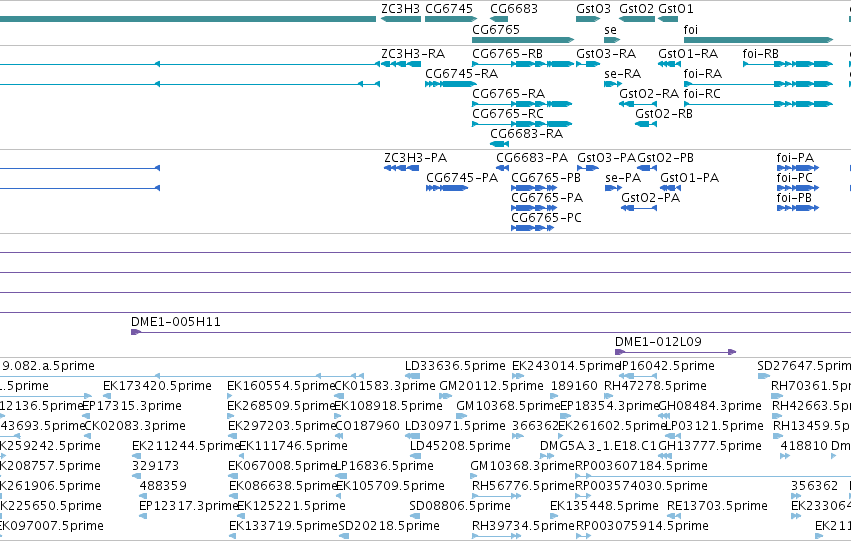Click protein CG6765-PA
This screenshot has height=541, width=851.
(547, 198)
